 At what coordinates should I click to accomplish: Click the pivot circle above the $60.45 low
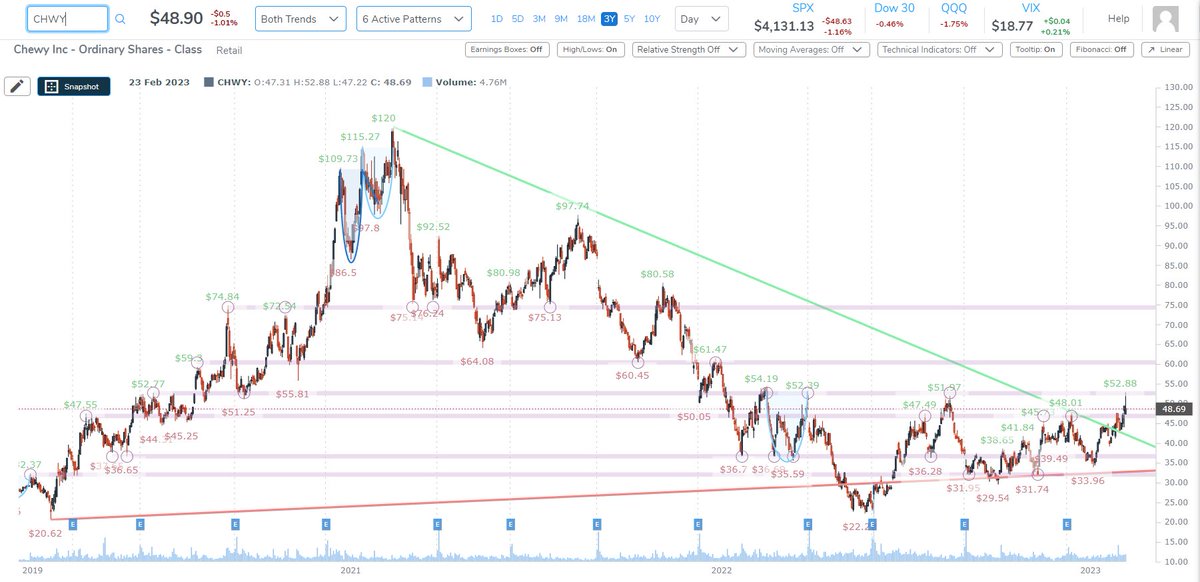637,363
